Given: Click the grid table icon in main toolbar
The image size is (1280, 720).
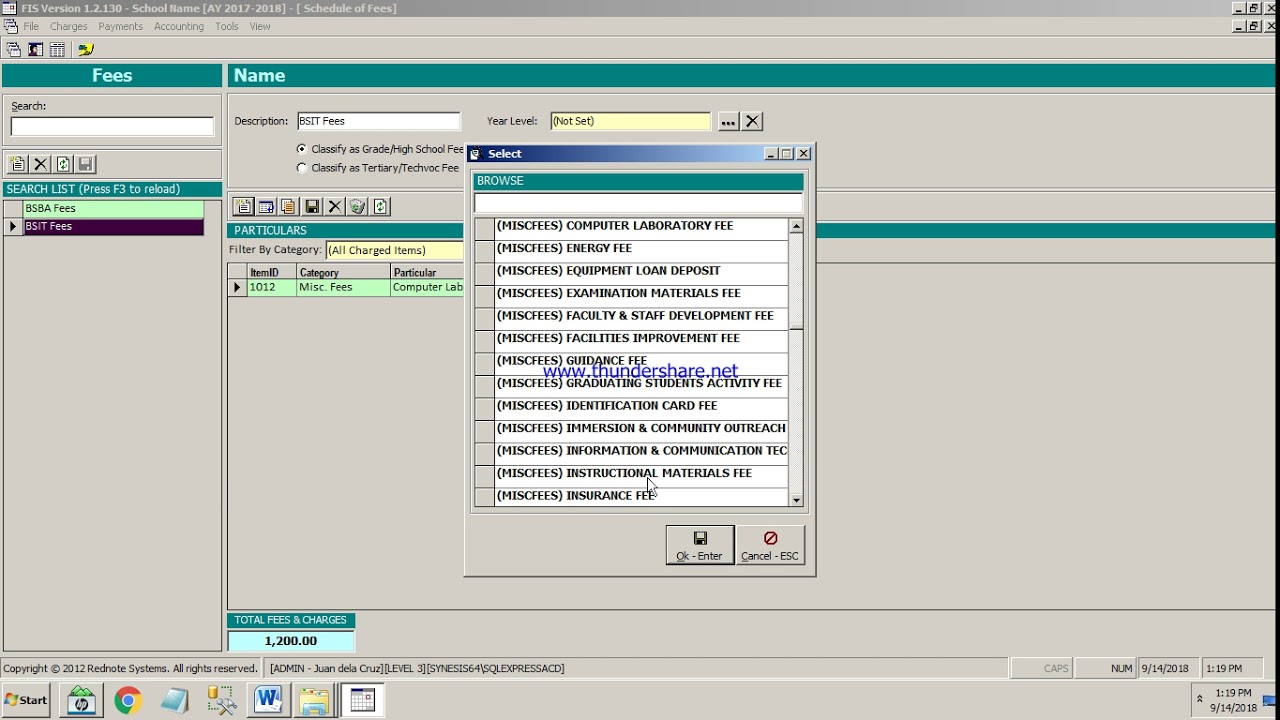Looking at the screenshot, I should point(57,49).
